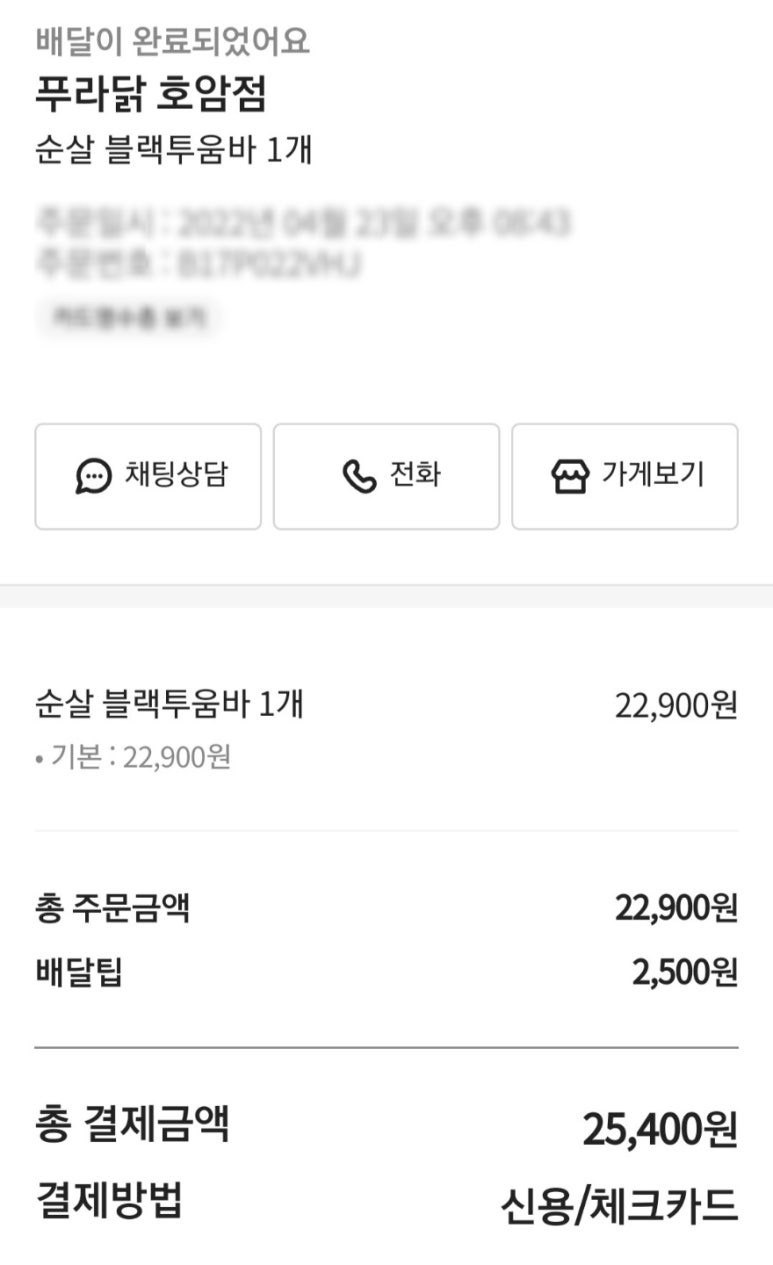773x1265 pixels.
Task: Tap the chat bubble icon
Action: [94, 476]
